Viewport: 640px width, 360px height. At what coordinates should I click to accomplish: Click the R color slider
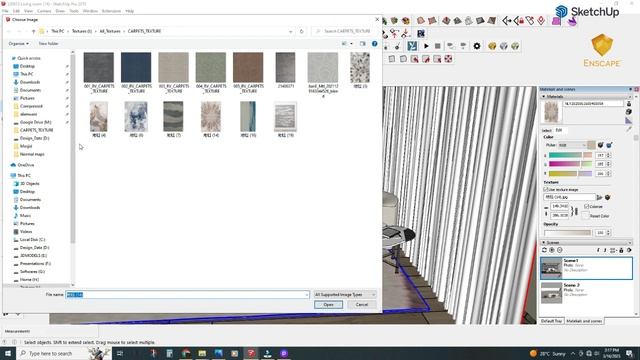pyautogui.click(x=570, y=155)
